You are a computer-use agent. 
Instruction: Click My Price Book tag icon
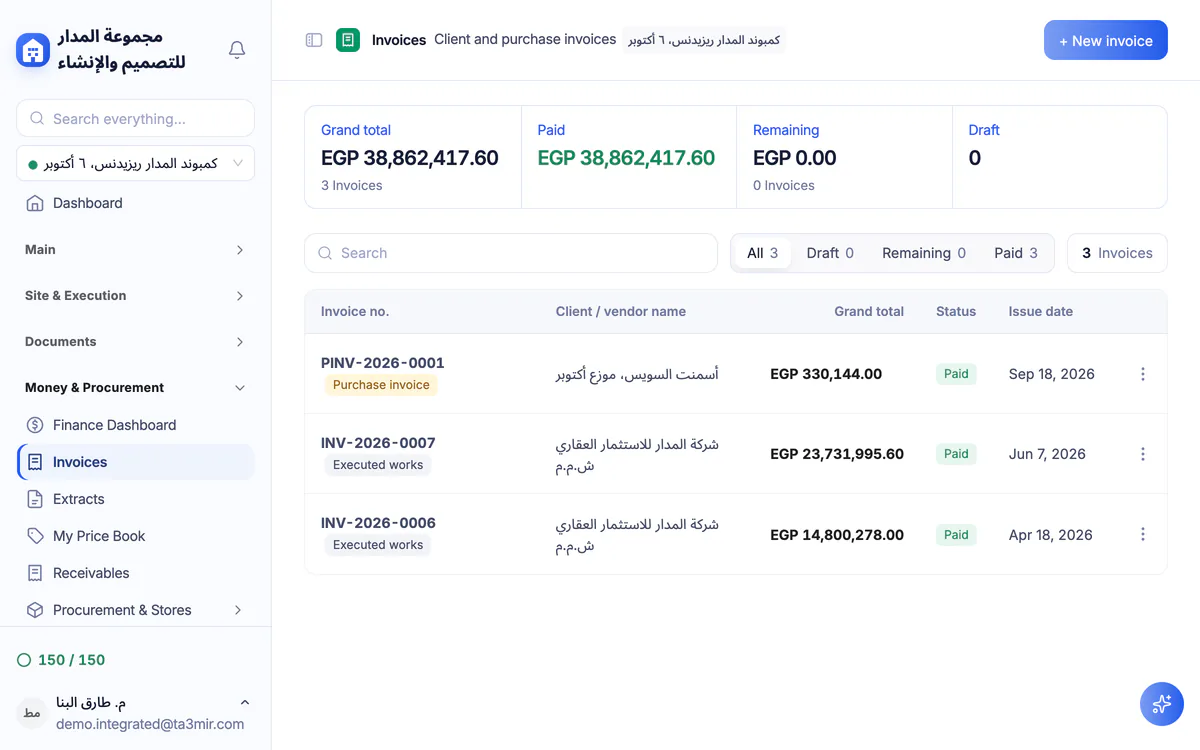35,536
